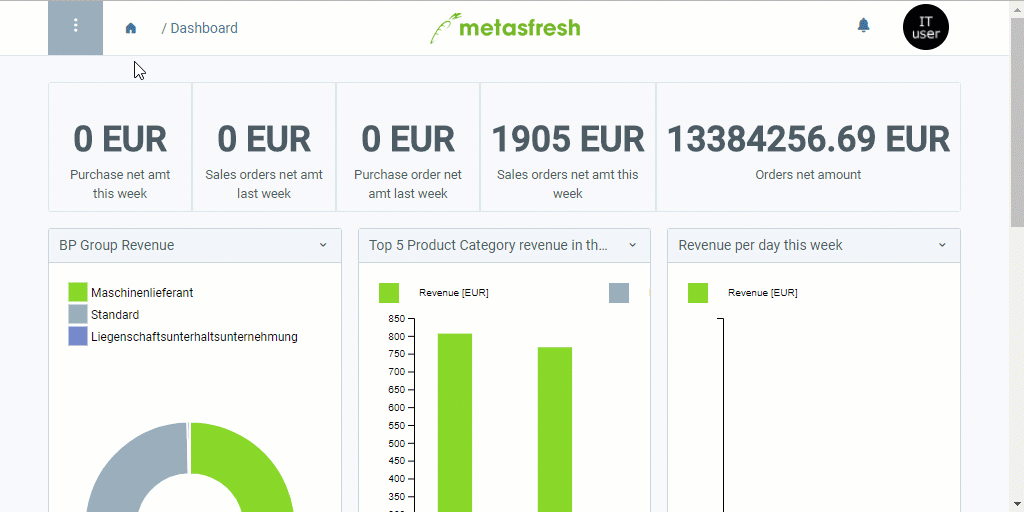Toggle Revenue [EUR] legend in per-day chart
This screenshot has width=1024, height=512.
click(x=762, y=293)
